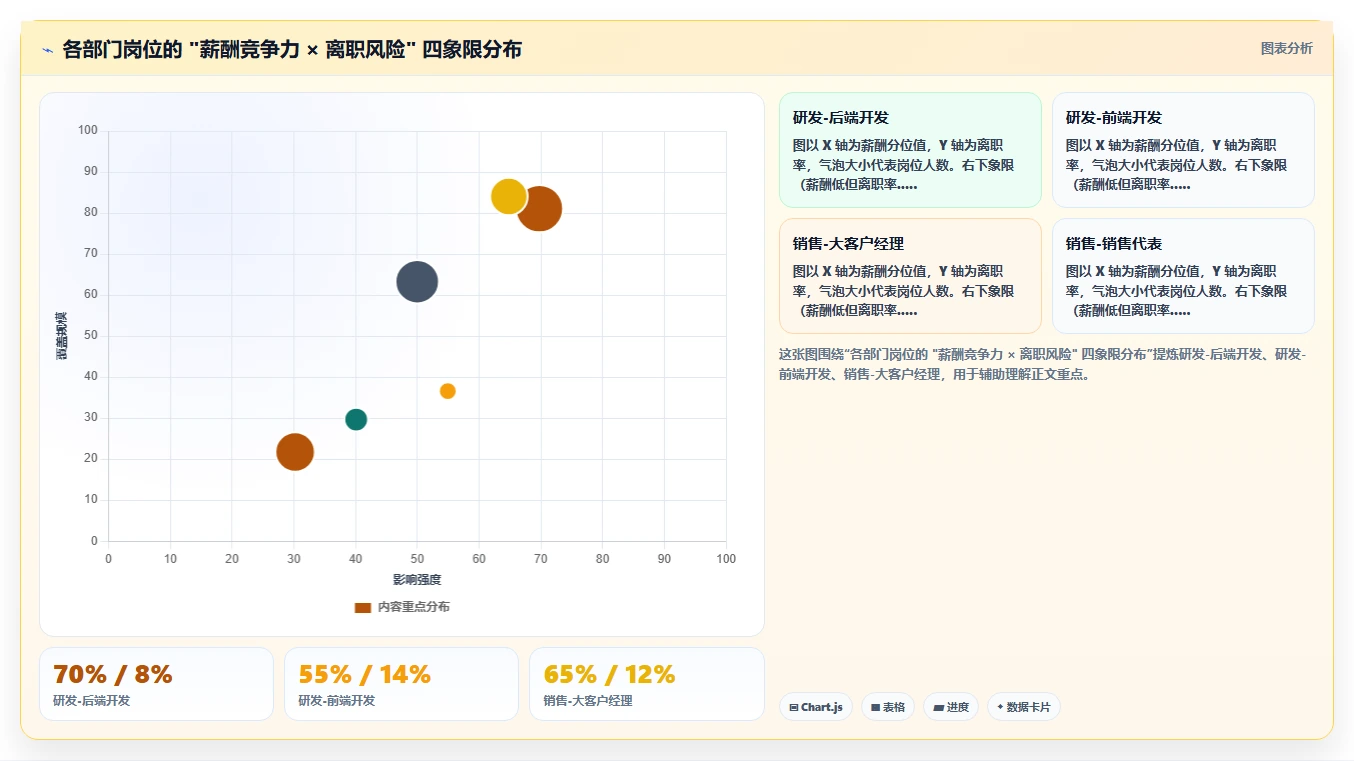Open the 研发-前端开发 info card
This screenshot has width=1354, height=761.
(x=1183, y=150)
